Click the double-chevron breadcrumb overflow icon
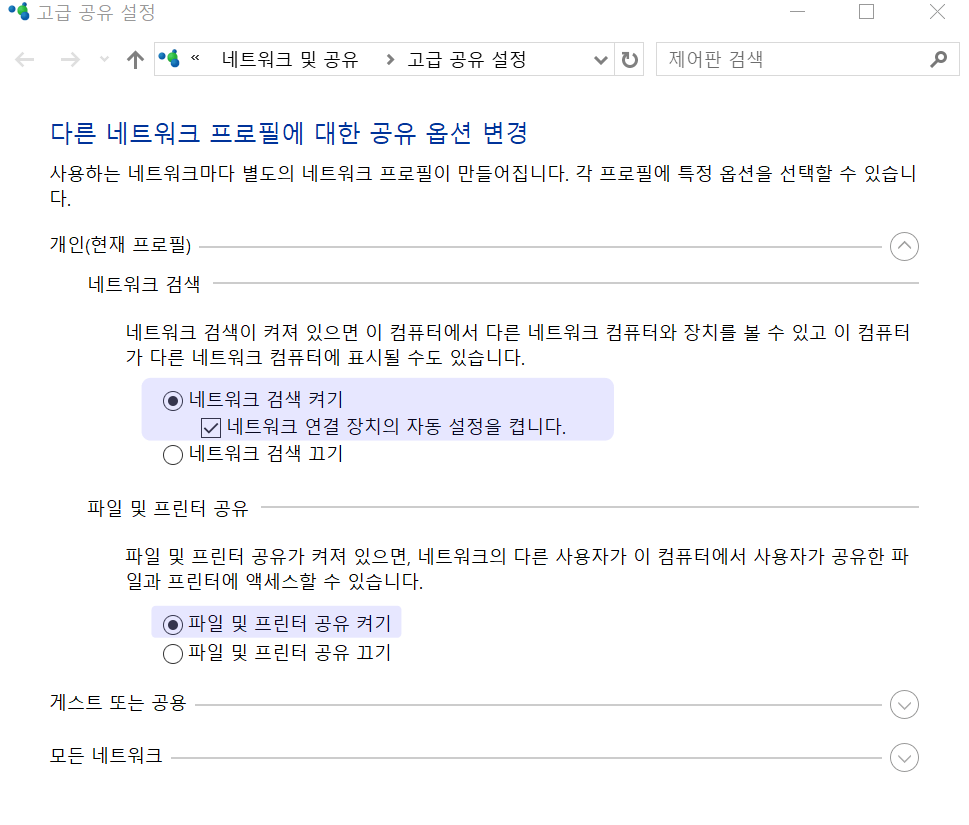The width and height of the screenshot is (969, 825). tap(195, 59)
